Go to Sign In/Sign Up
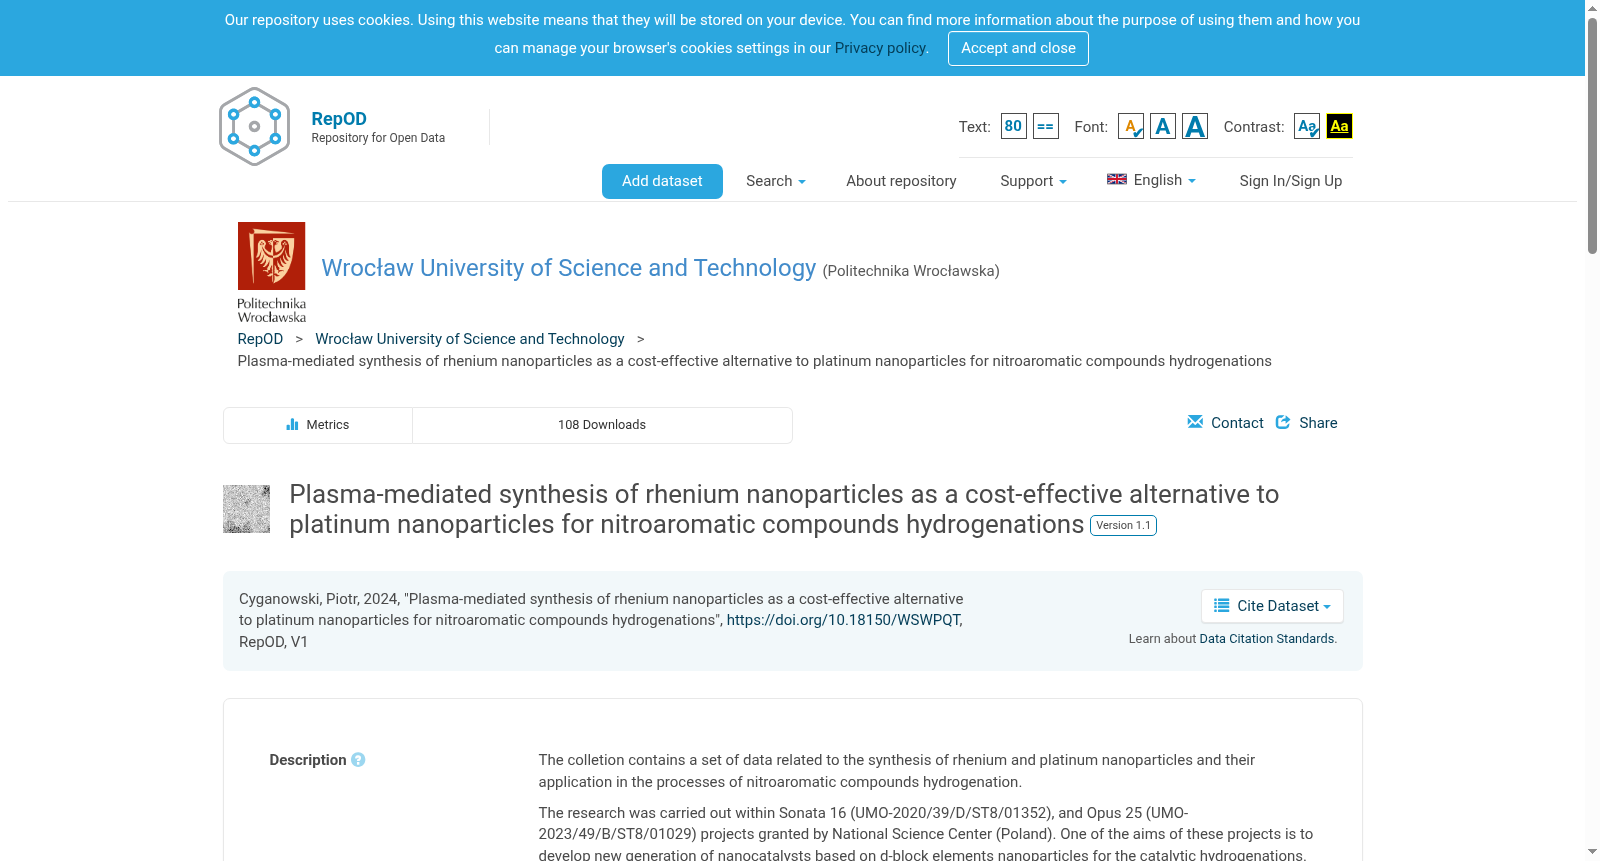 point(1290,181)
